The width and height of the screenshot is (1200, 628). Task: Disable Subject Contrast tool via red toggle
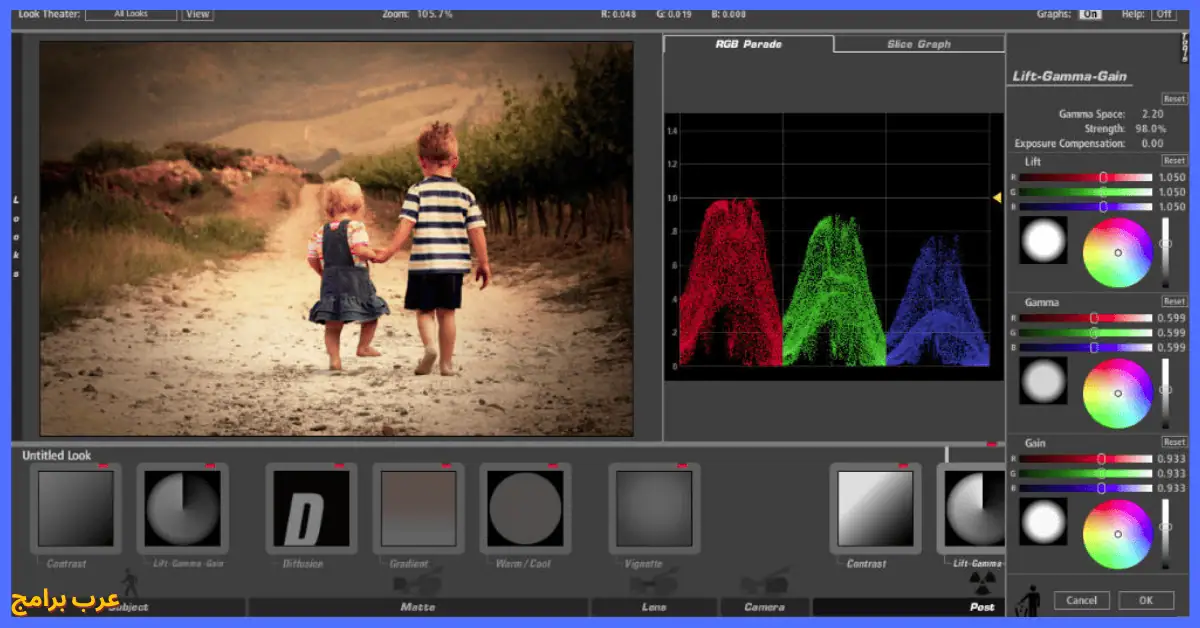[103, 466]
